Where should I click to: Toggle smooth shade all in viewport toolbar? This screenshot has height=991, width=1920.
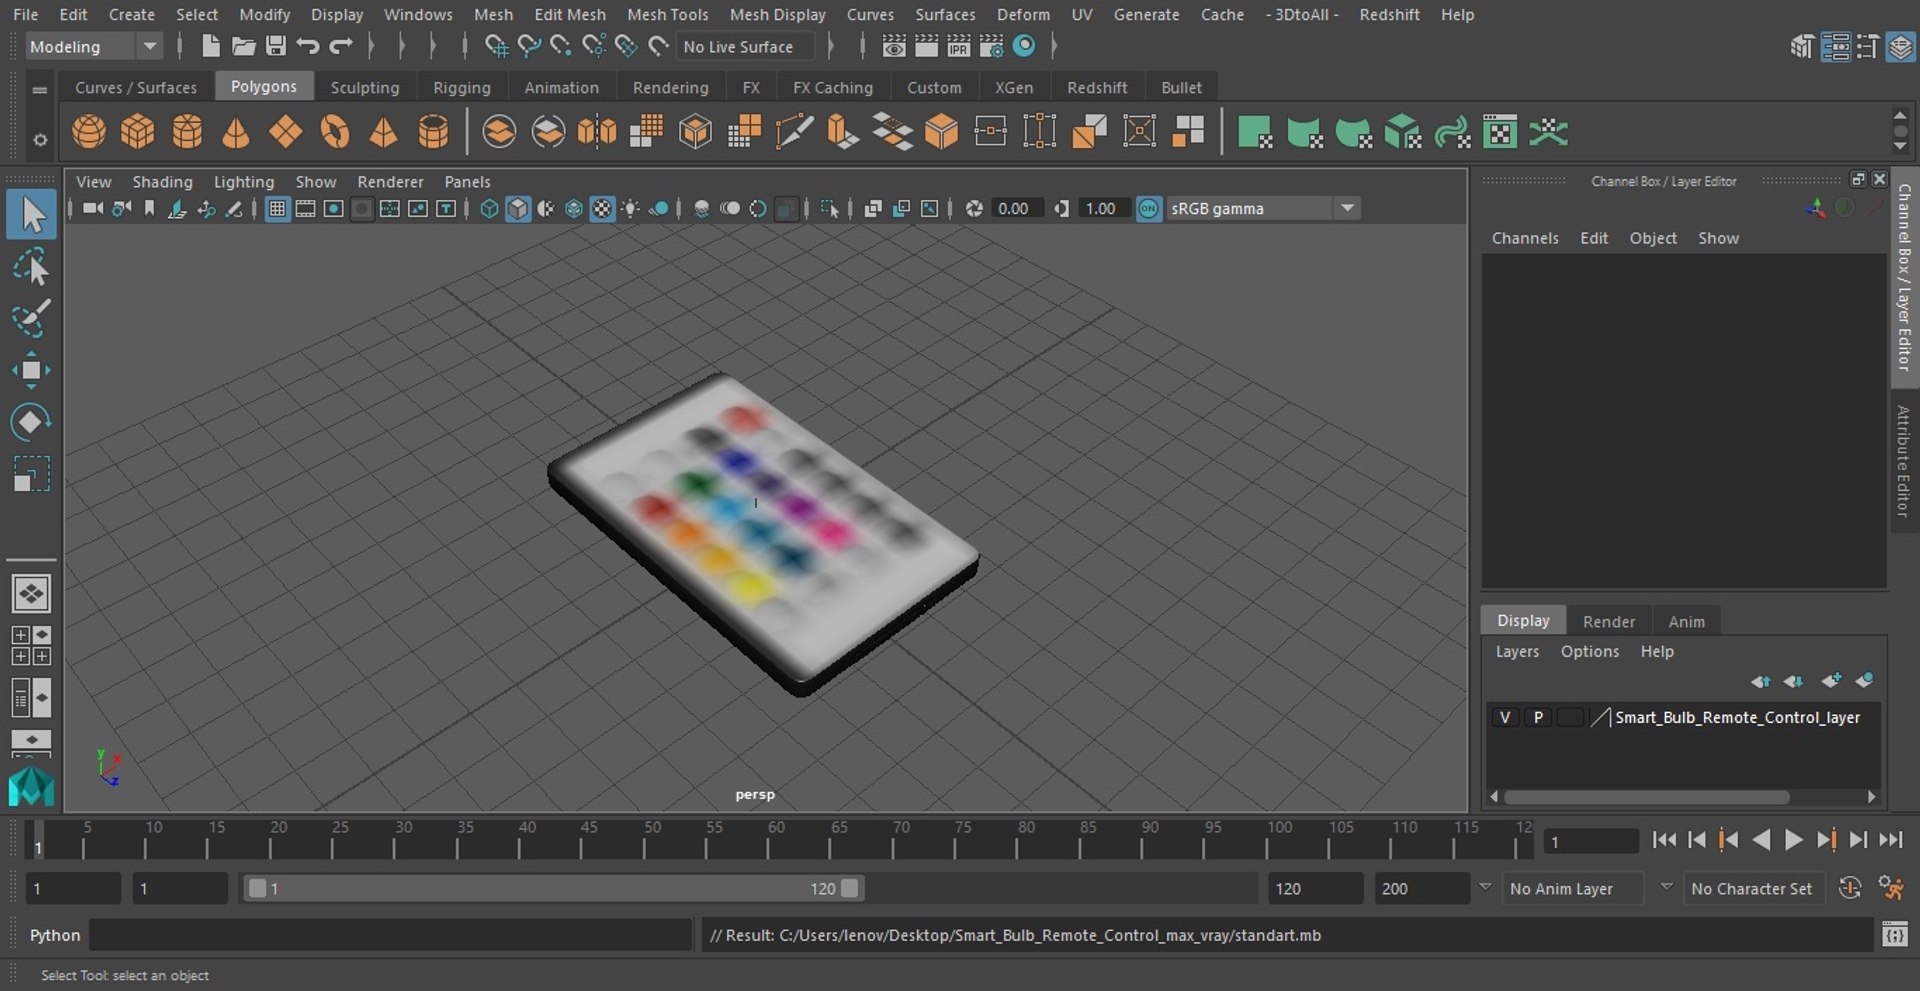point(517,208)
